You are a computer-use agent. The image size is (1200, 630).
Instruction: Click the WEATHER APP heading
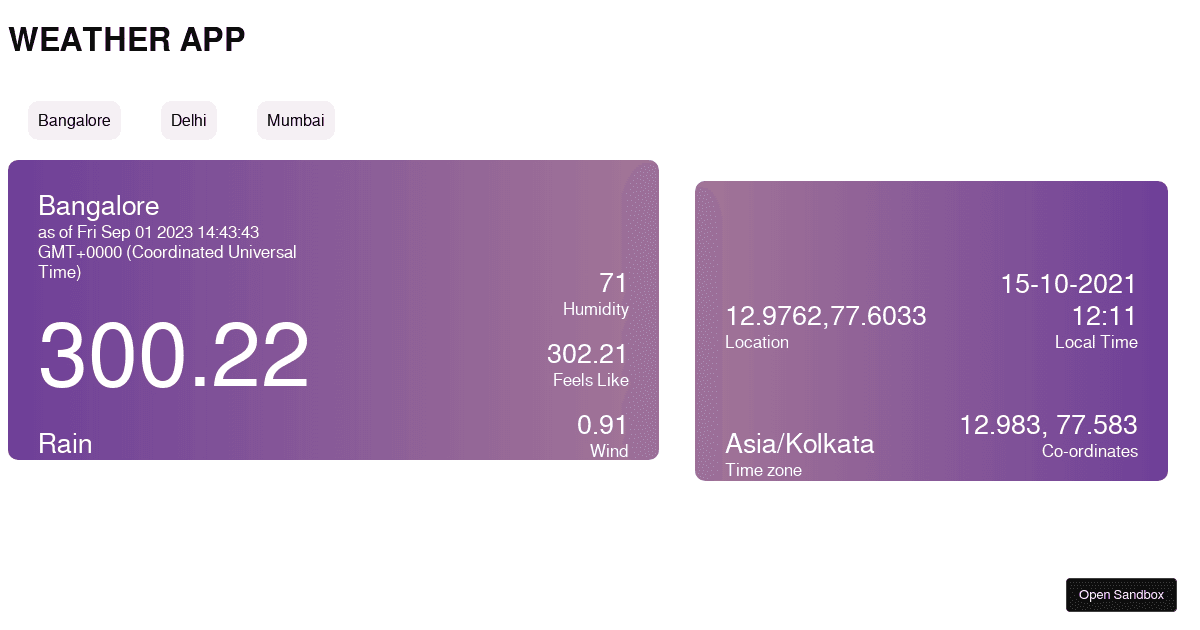click(x=127, y=39)
